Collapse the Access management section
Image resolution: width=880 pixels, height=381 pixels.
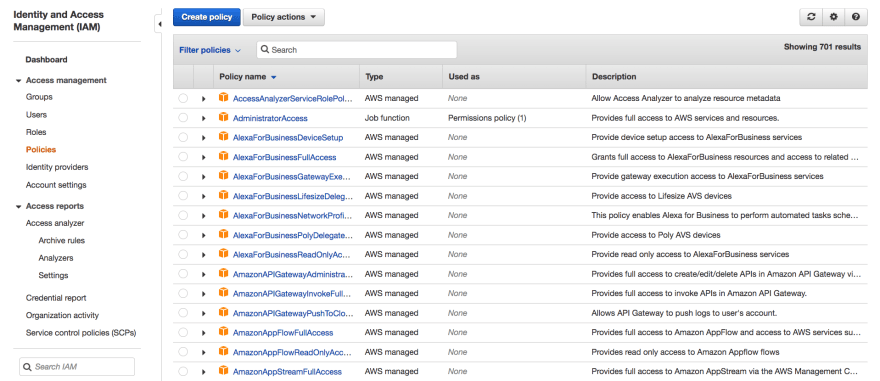pos(19,81)
